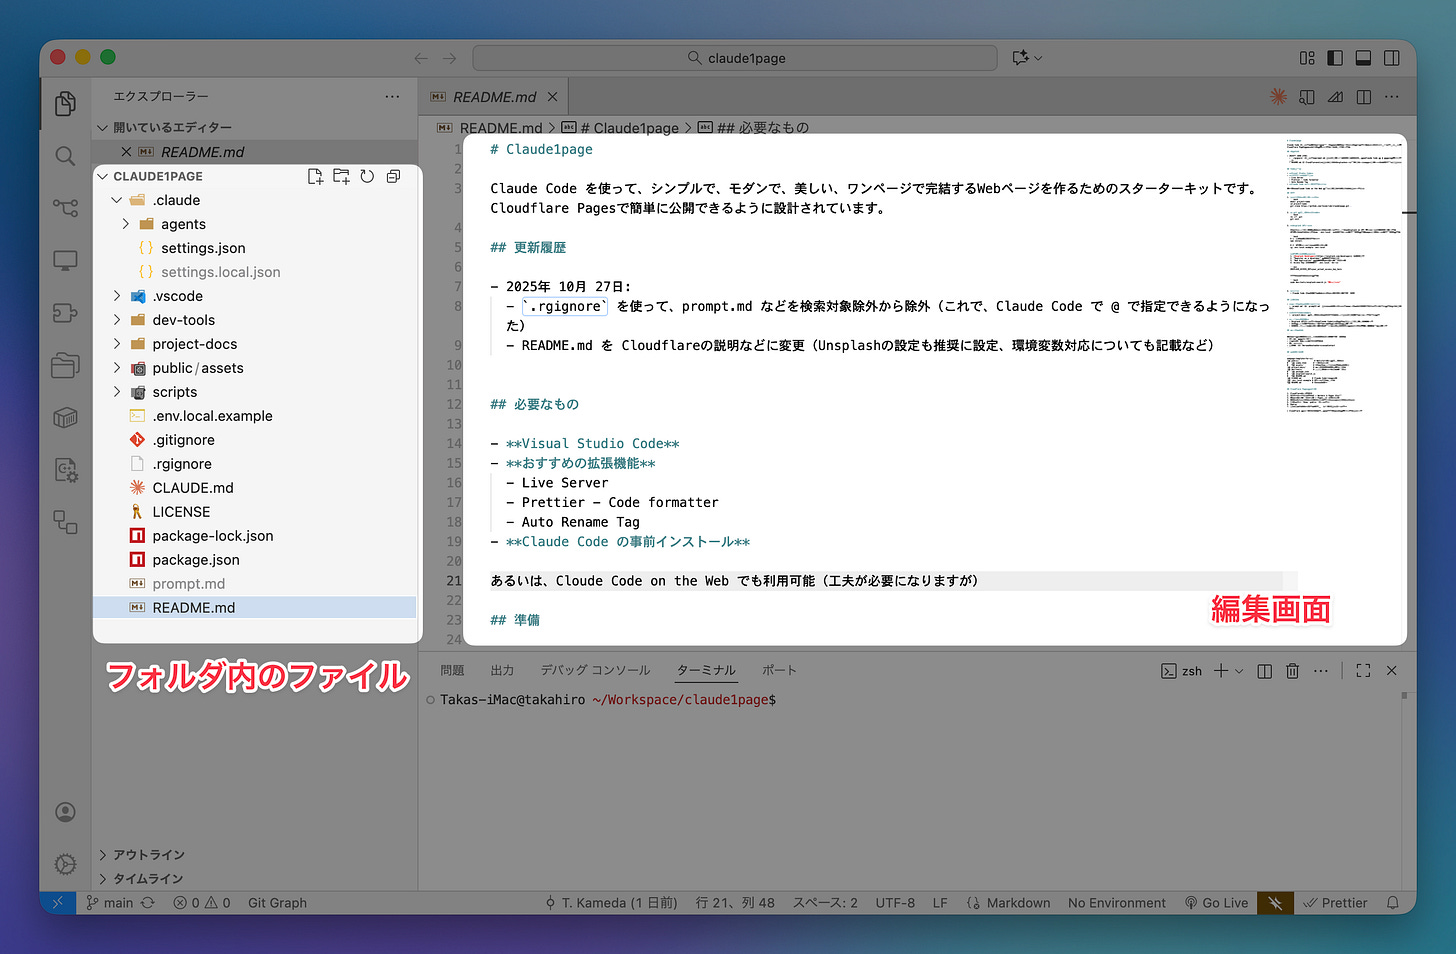Image resolution: width=1456 pixels, height=954 pixels.
Task: Click the Markdown language mode in status bar
Action: tap(1018, 903)
